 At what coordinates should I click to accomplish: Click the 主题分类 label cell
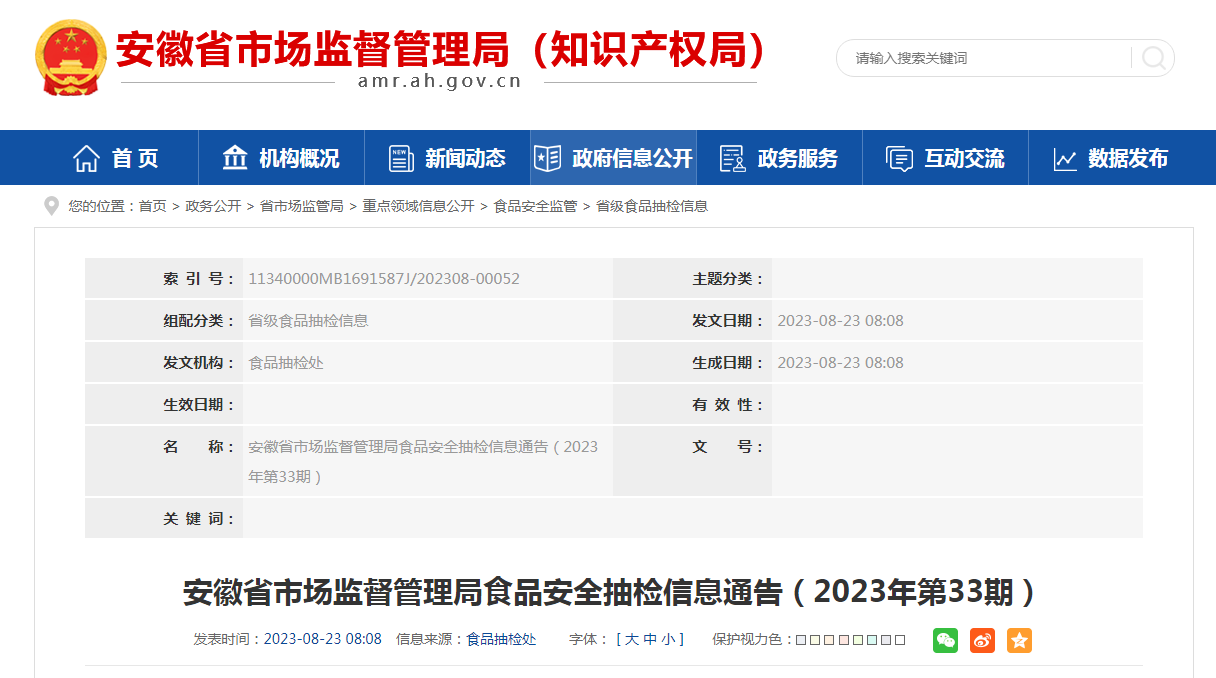pos(692,279)
